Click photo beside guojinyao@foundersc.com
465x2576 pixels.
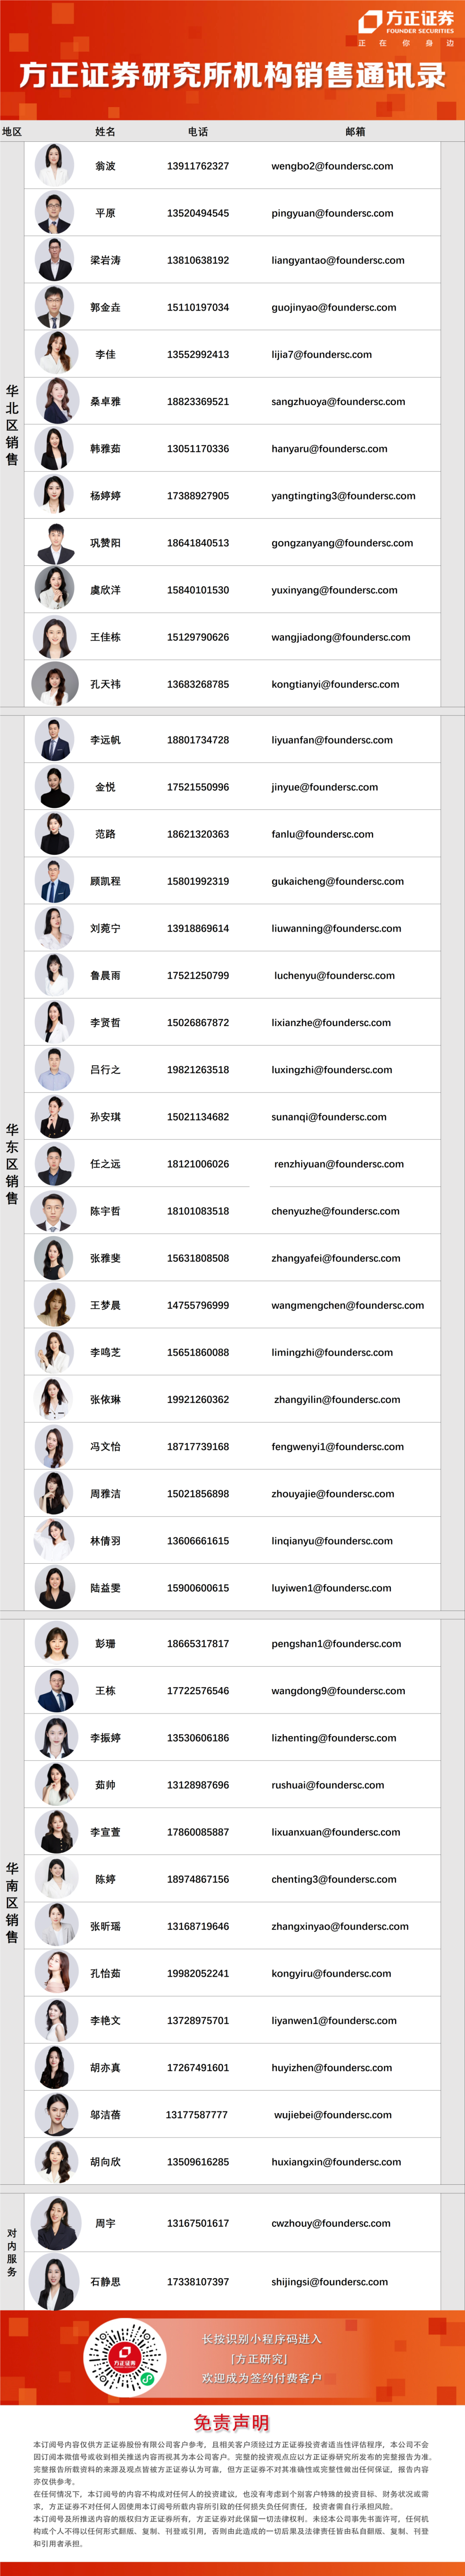(x=54, y=307)
